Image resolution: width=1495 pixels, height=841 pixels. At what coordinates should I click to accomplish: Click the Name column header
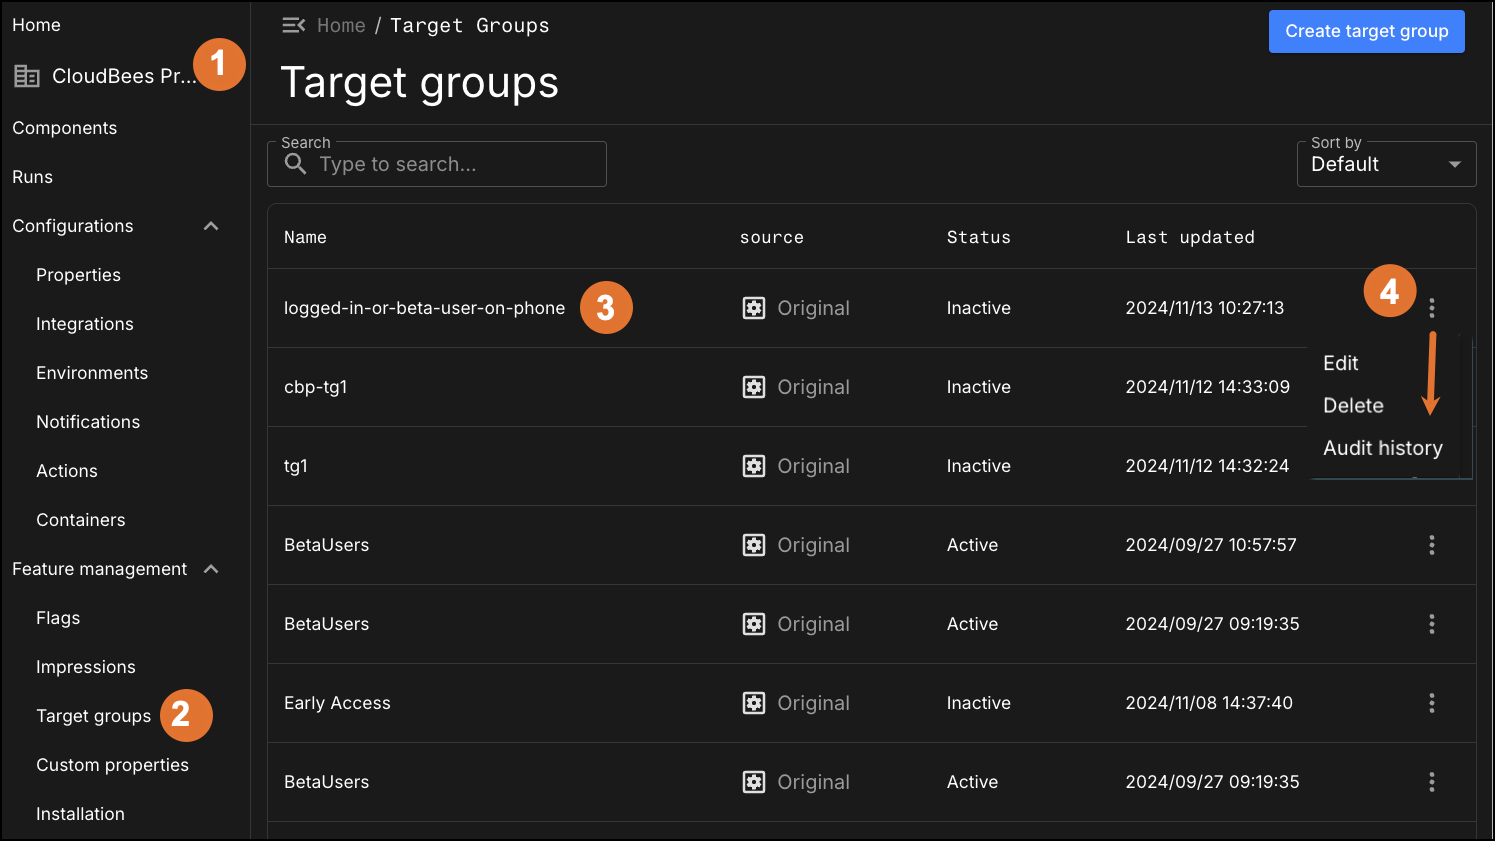305,237
